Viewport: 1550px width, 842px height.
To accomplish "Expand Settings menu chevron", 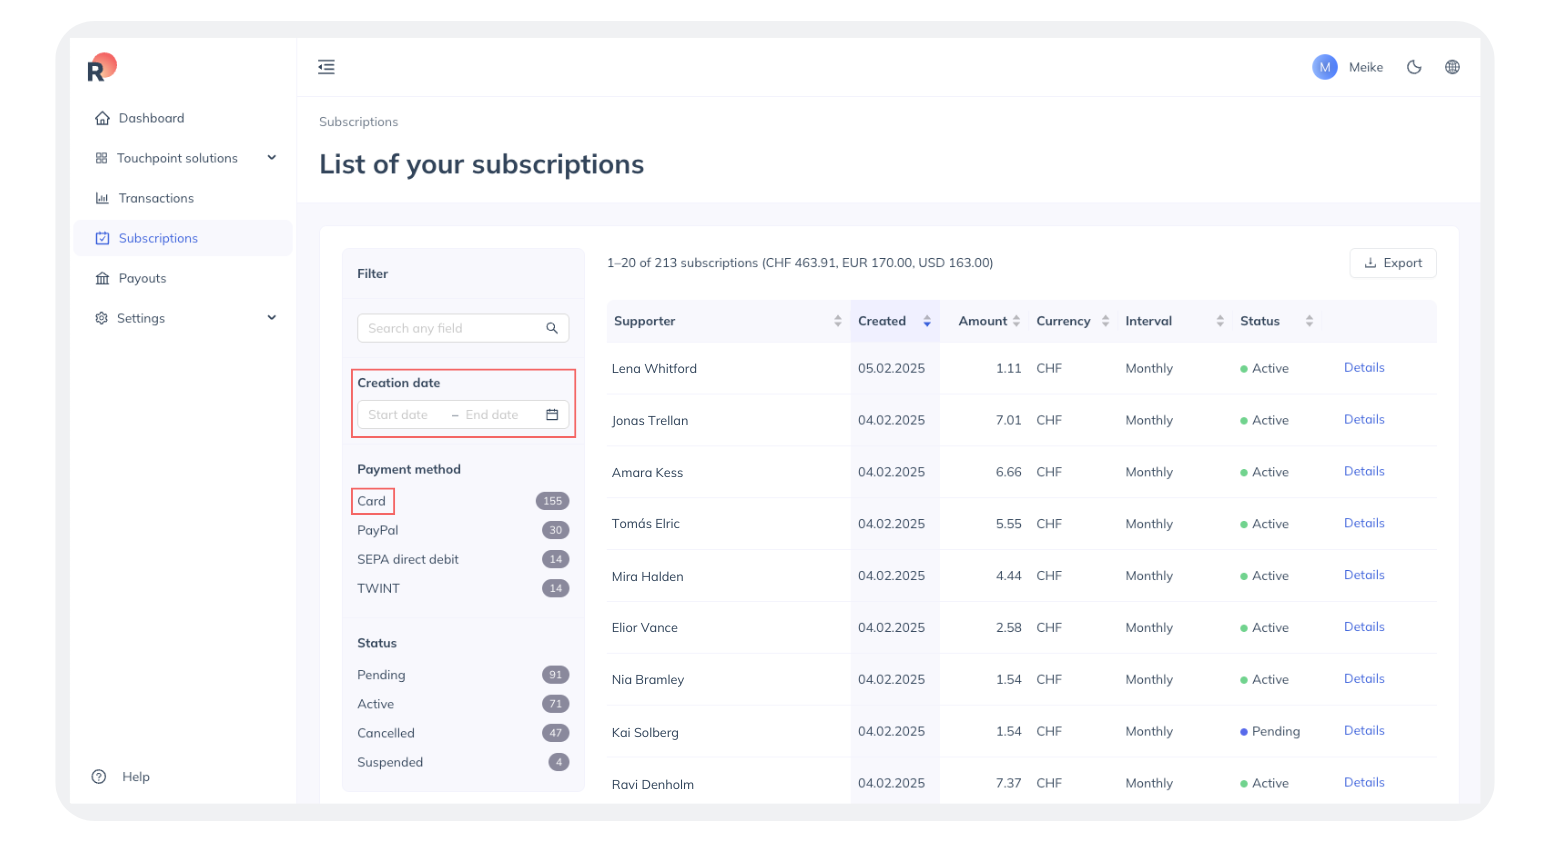I will coord(271,318).
